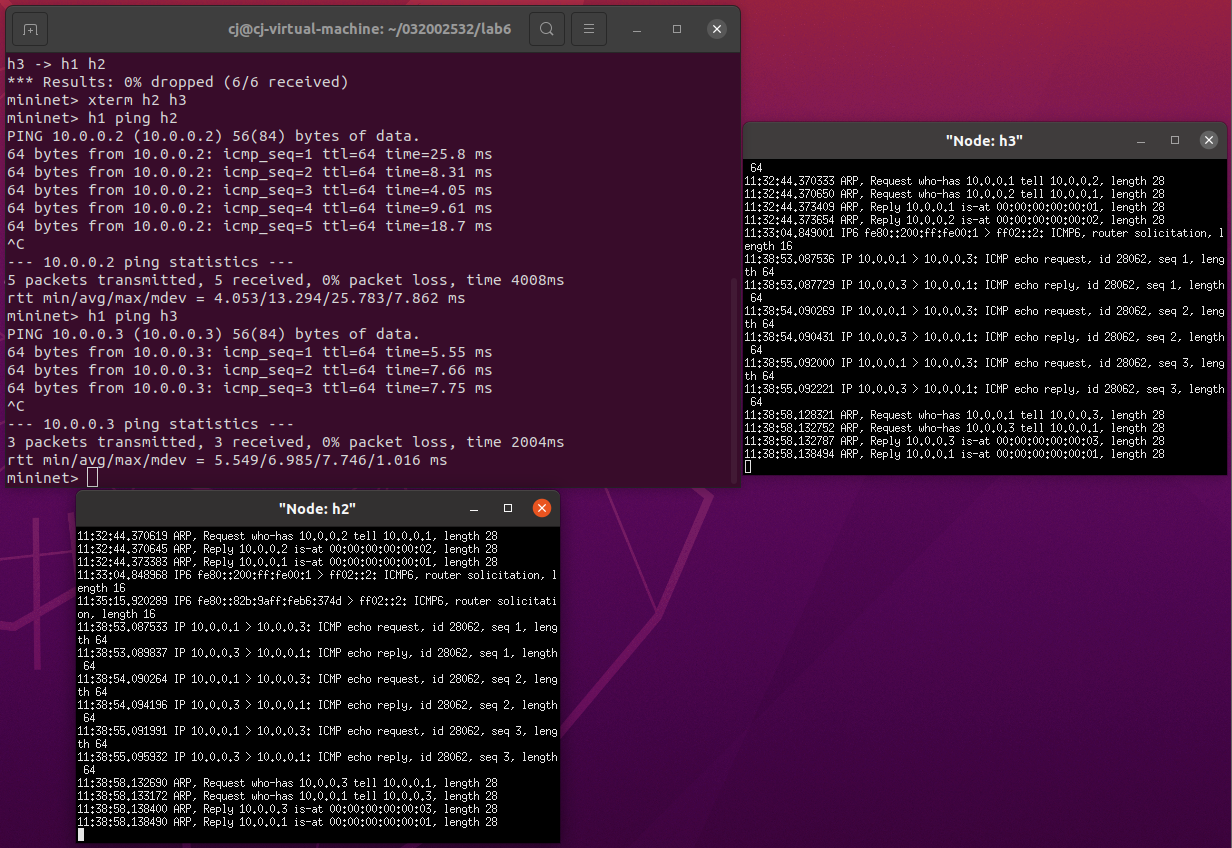Select h2 ARP request line at 11:38:58.132690
This screenshot has width=1232, height=848.
tap(288, 783)
